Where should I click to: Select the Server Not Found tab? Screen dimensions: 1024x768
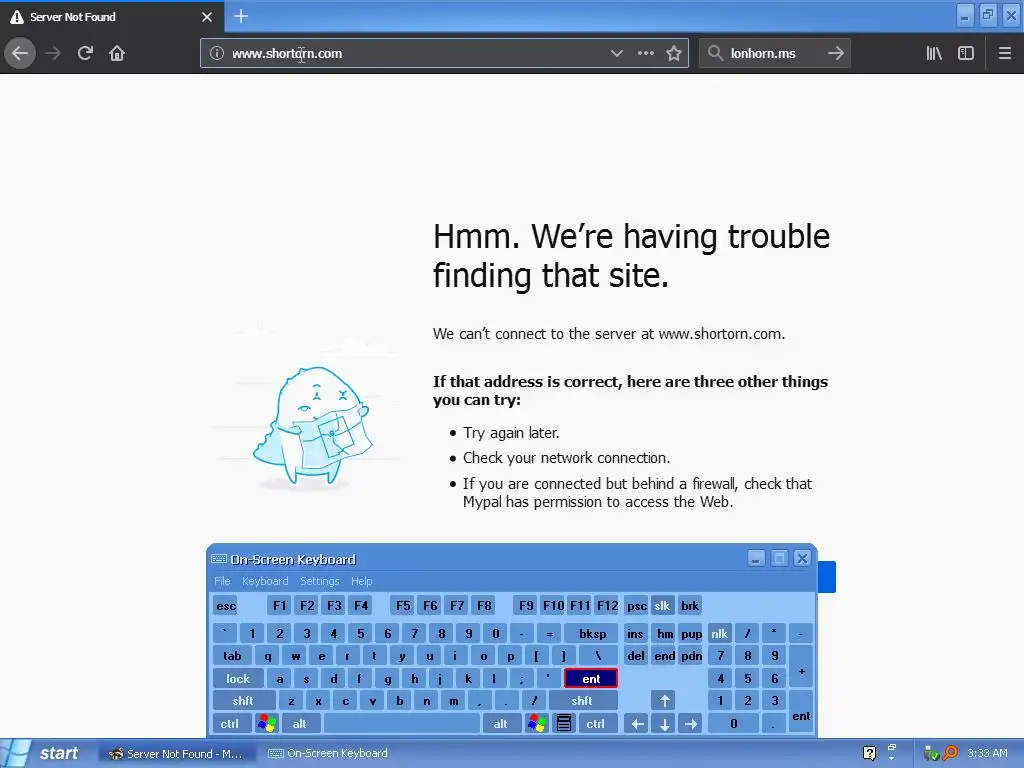coord(112,17)
